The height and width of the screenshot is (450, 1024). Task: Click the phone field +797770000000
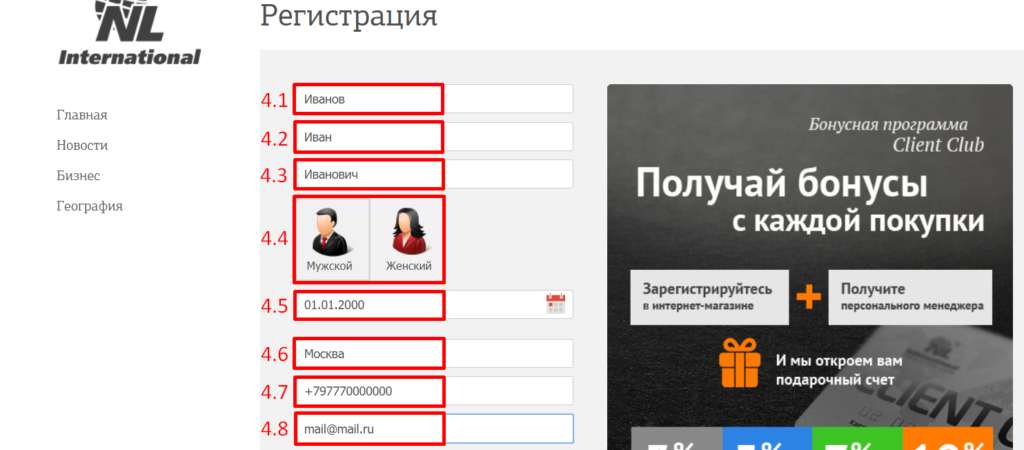coord(434,391)
